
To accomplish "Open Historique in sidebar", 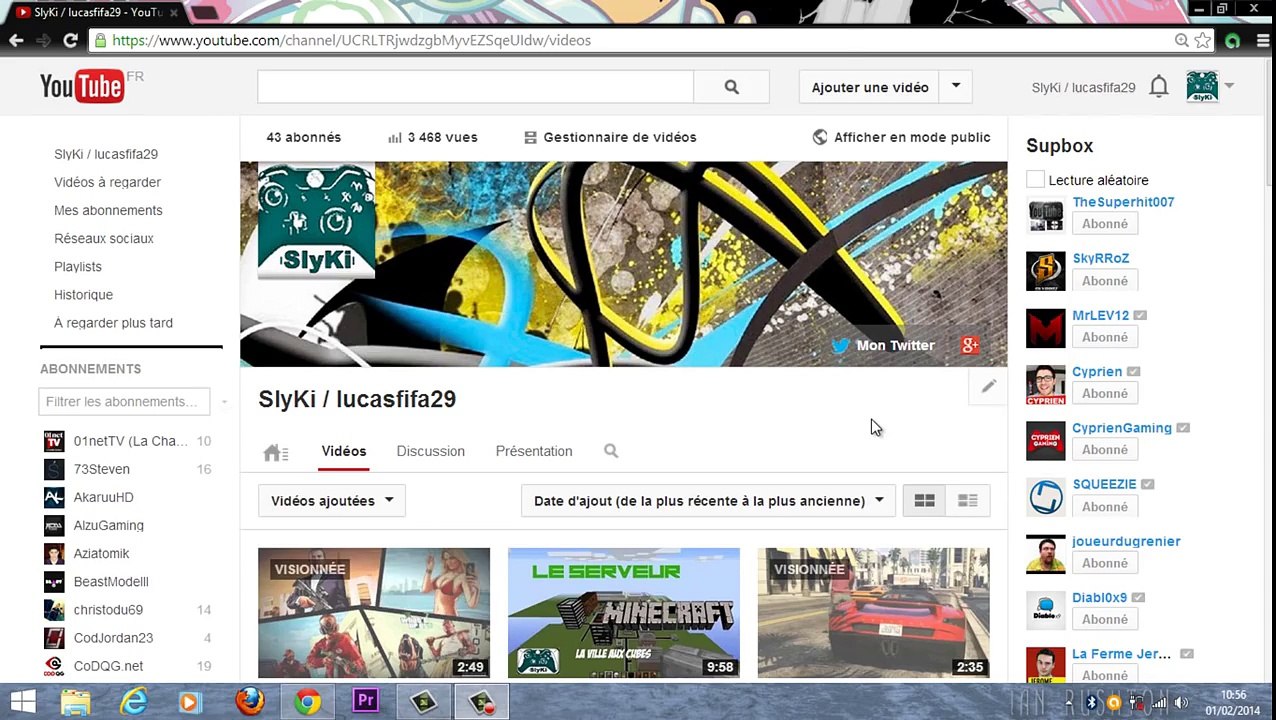I will 83,295.
